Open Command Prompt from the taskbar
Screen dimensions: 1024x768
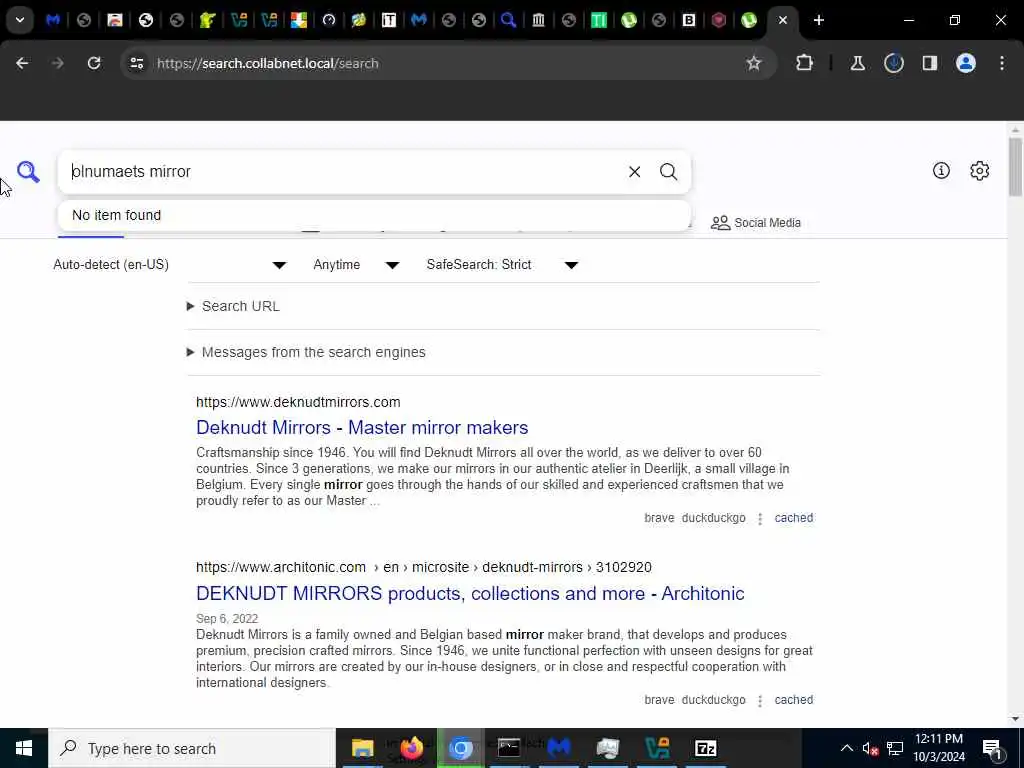coord(509,748)
